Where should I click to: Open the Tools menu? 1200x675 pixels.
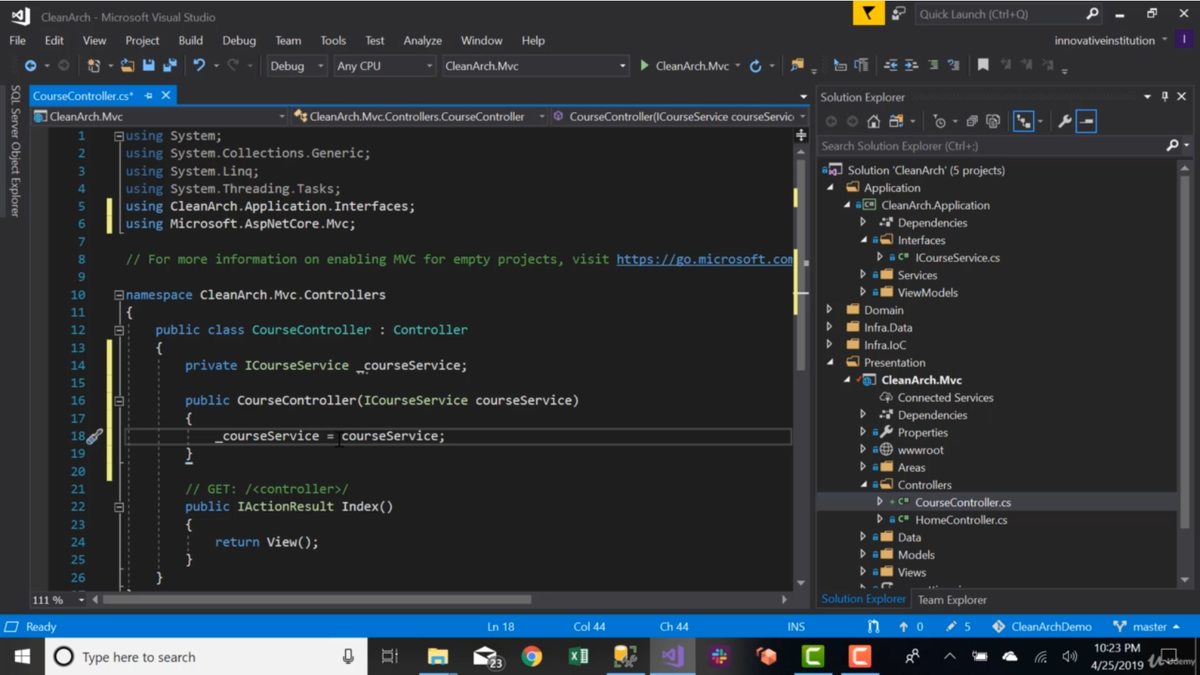(x=333, y=40)
